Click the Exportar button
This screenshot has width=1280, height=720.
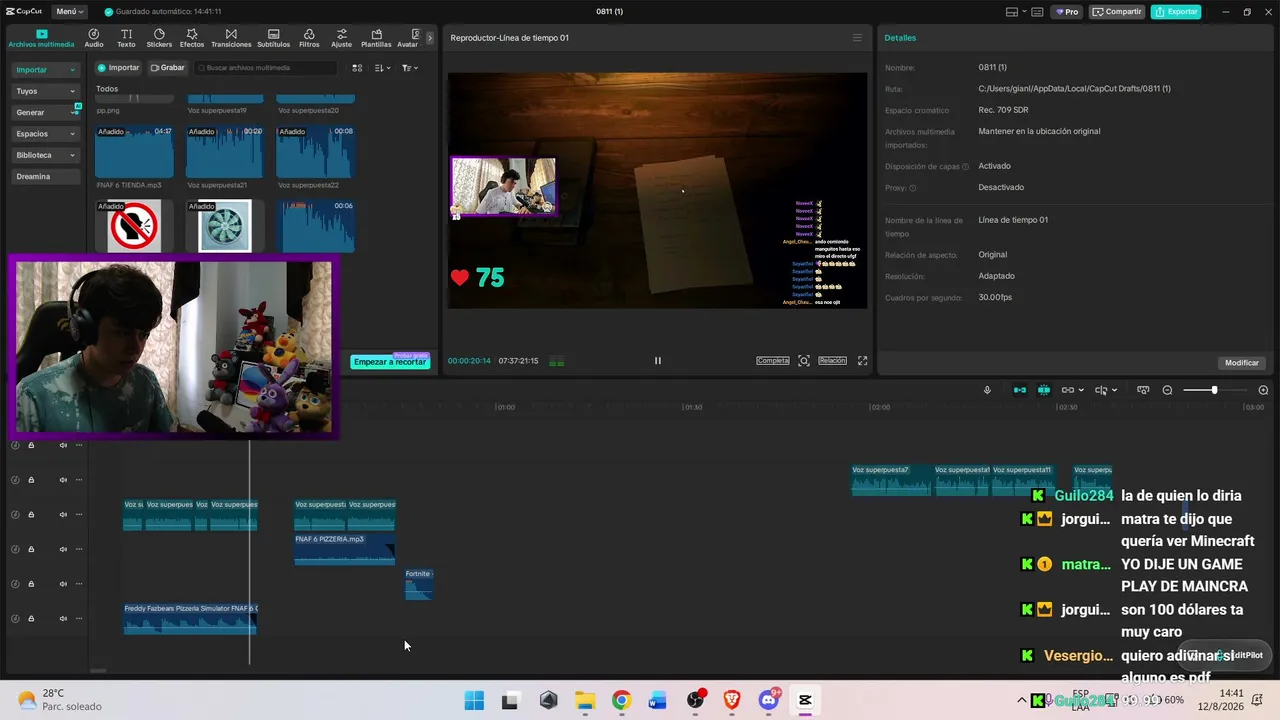click(1176, 12)
